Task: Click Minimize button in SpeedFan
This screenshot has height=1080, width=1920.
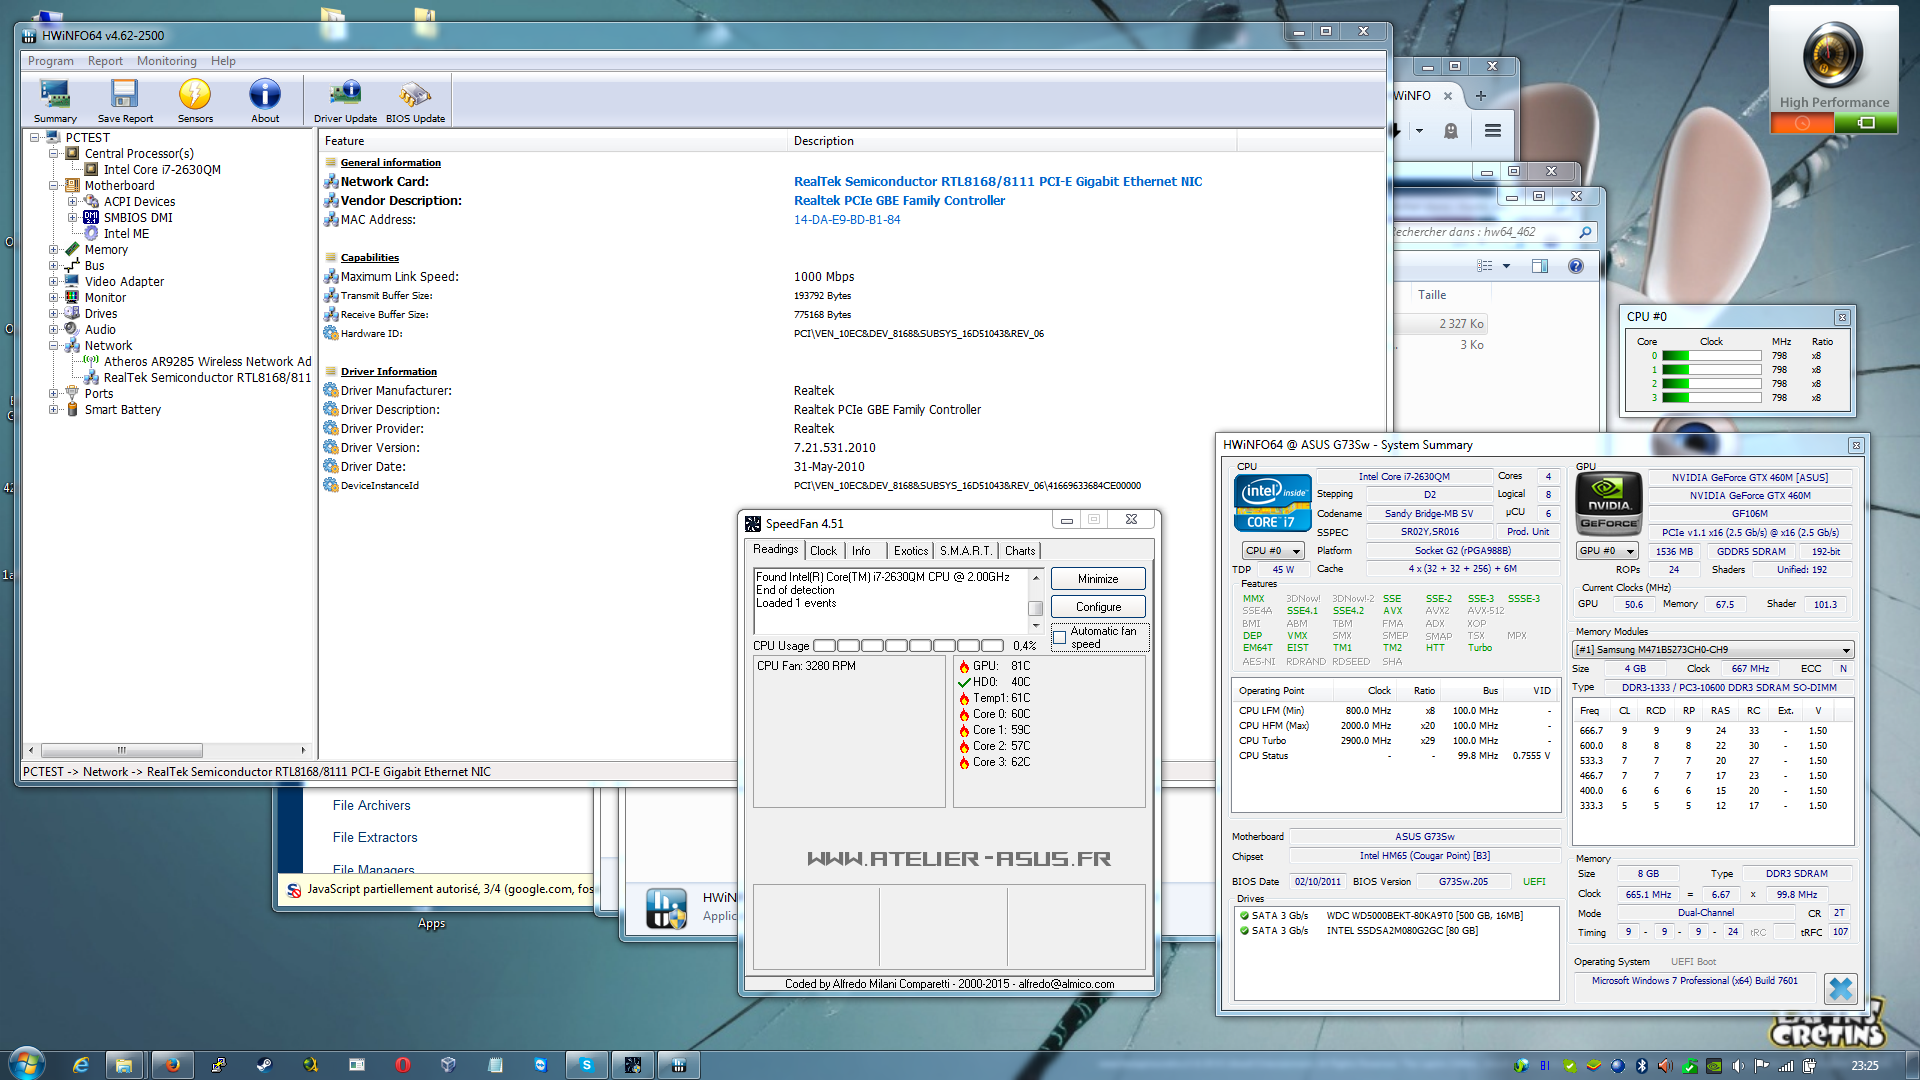Action: 1098,579
